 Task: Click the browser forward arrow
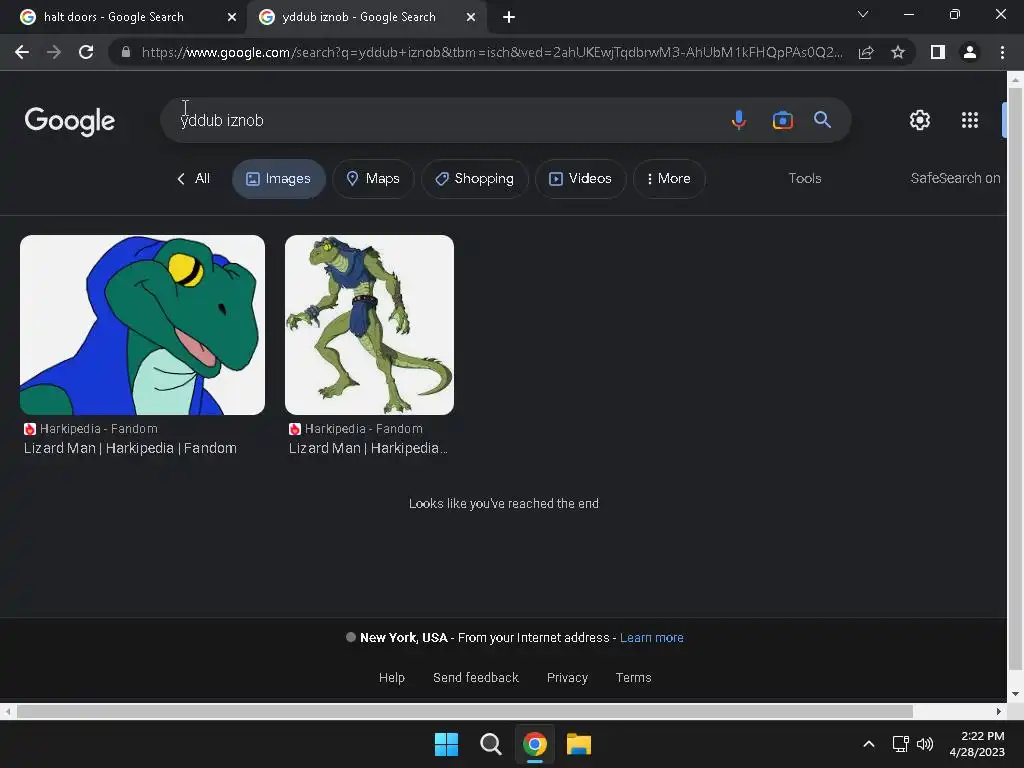click(54, 52)
